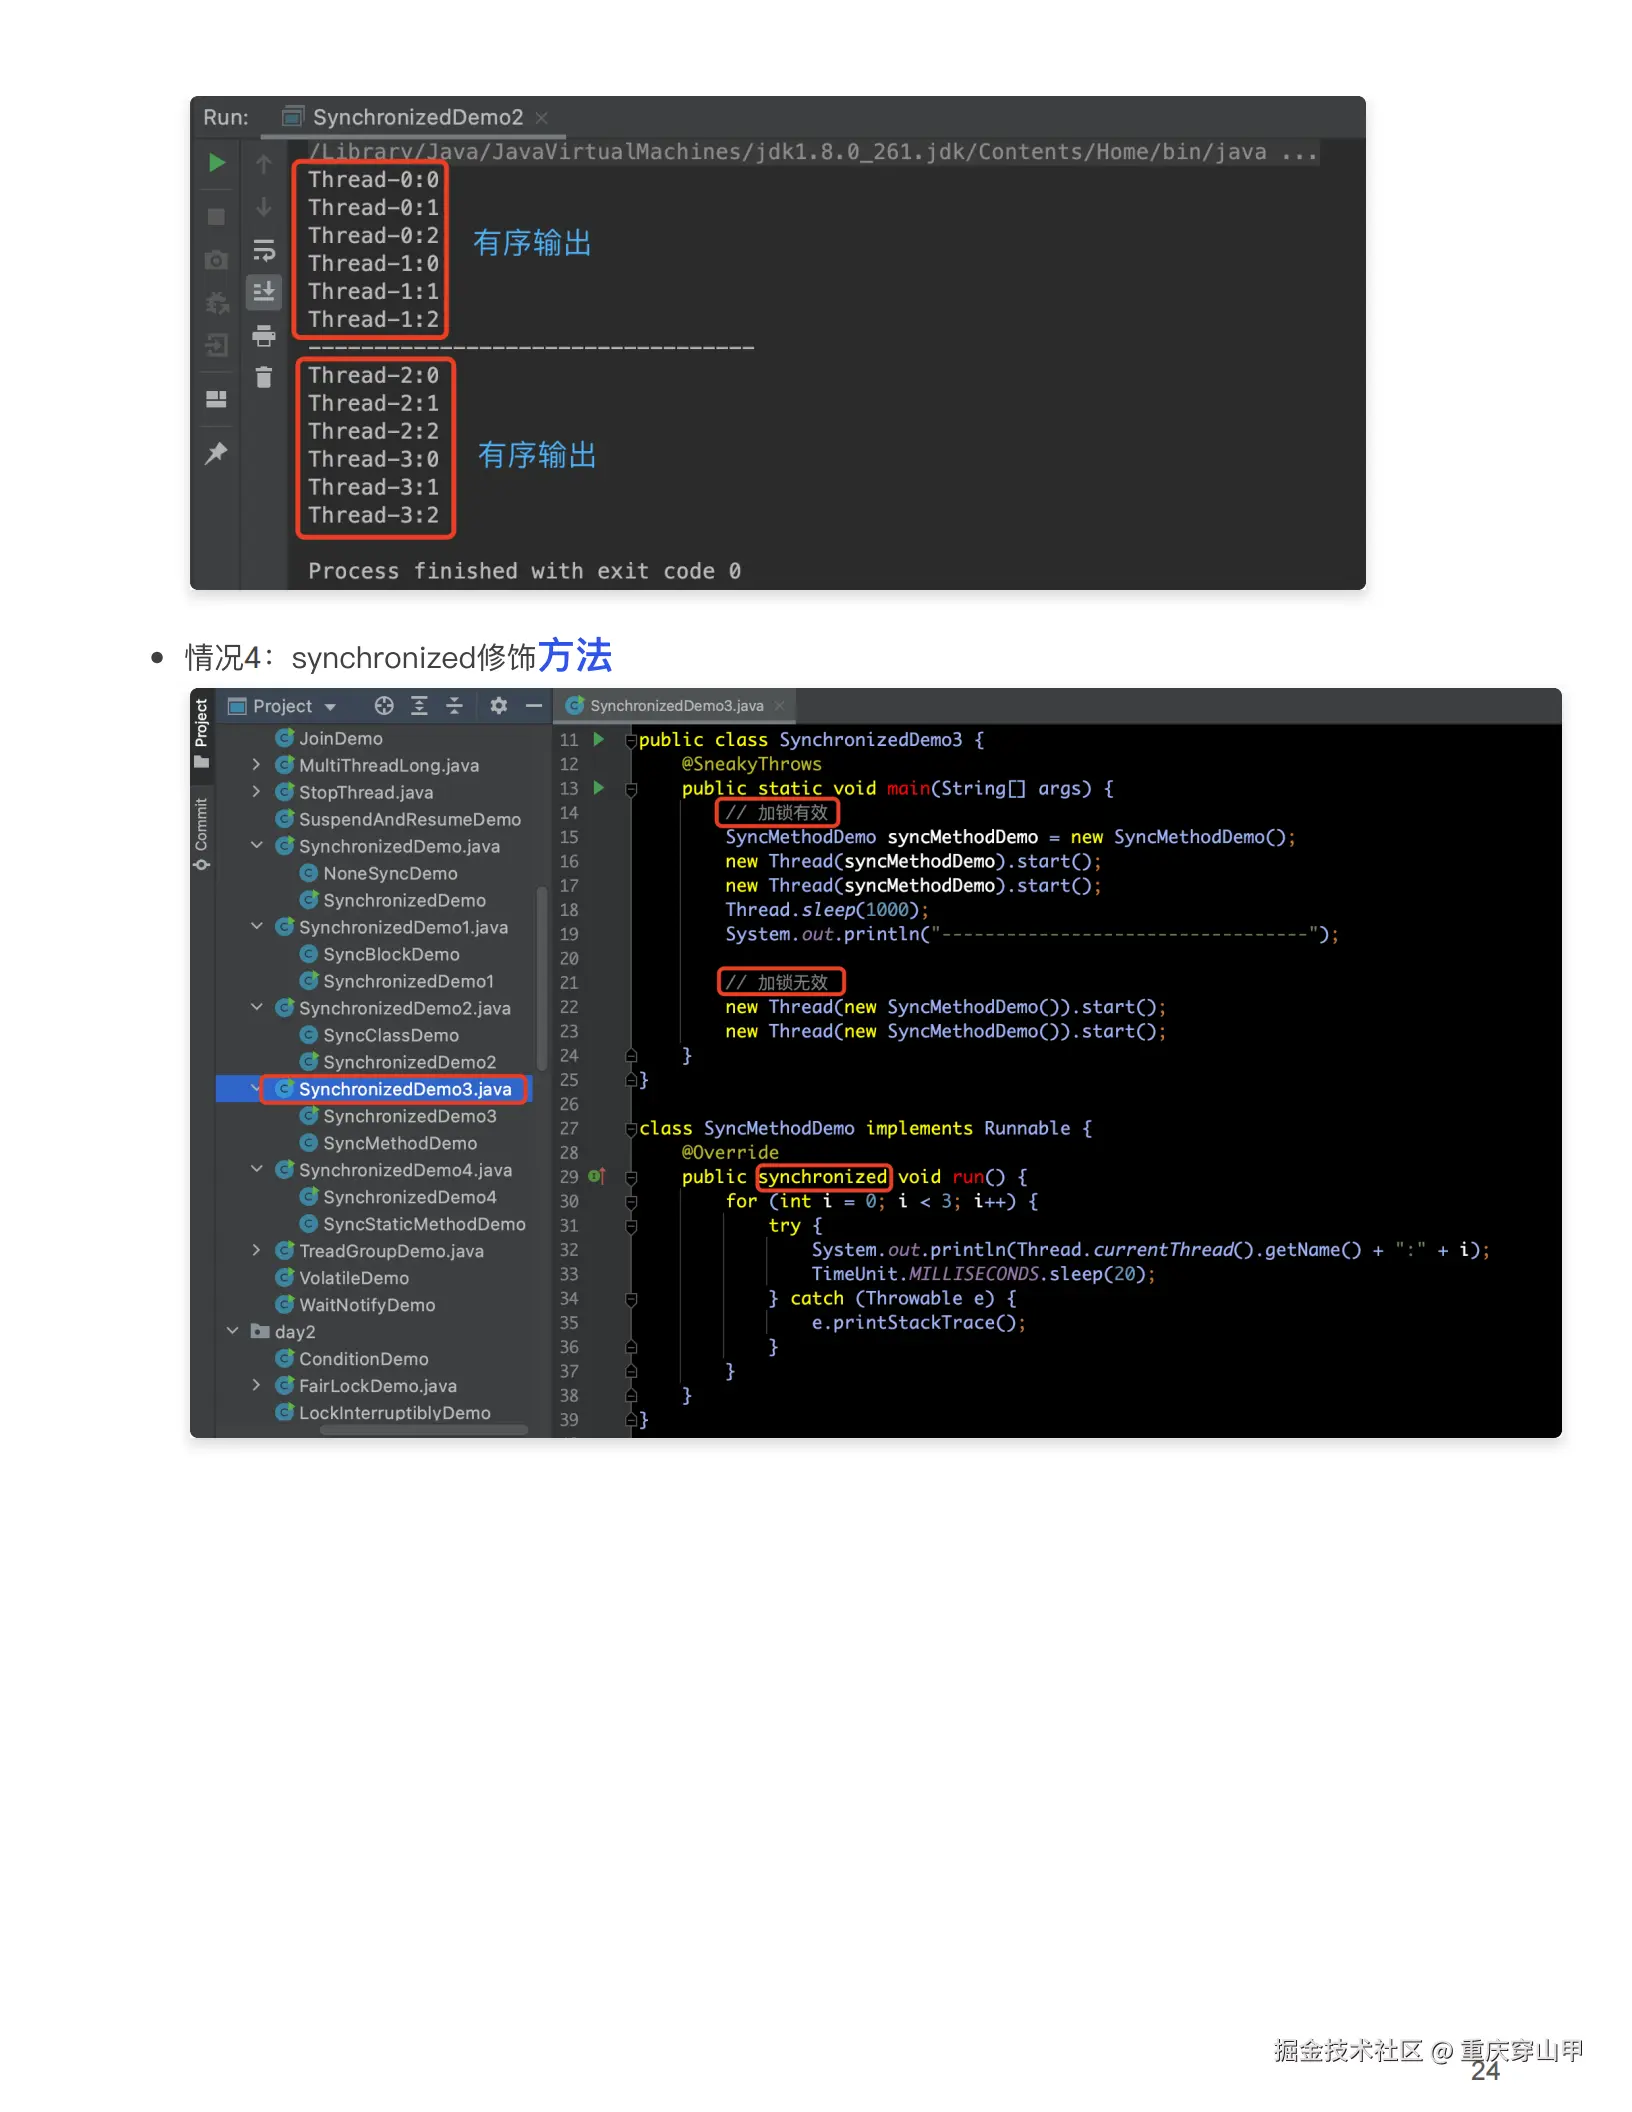1632x2112 pixels.
Task: Collapse the day2 folder
Action: (232, 1332)
